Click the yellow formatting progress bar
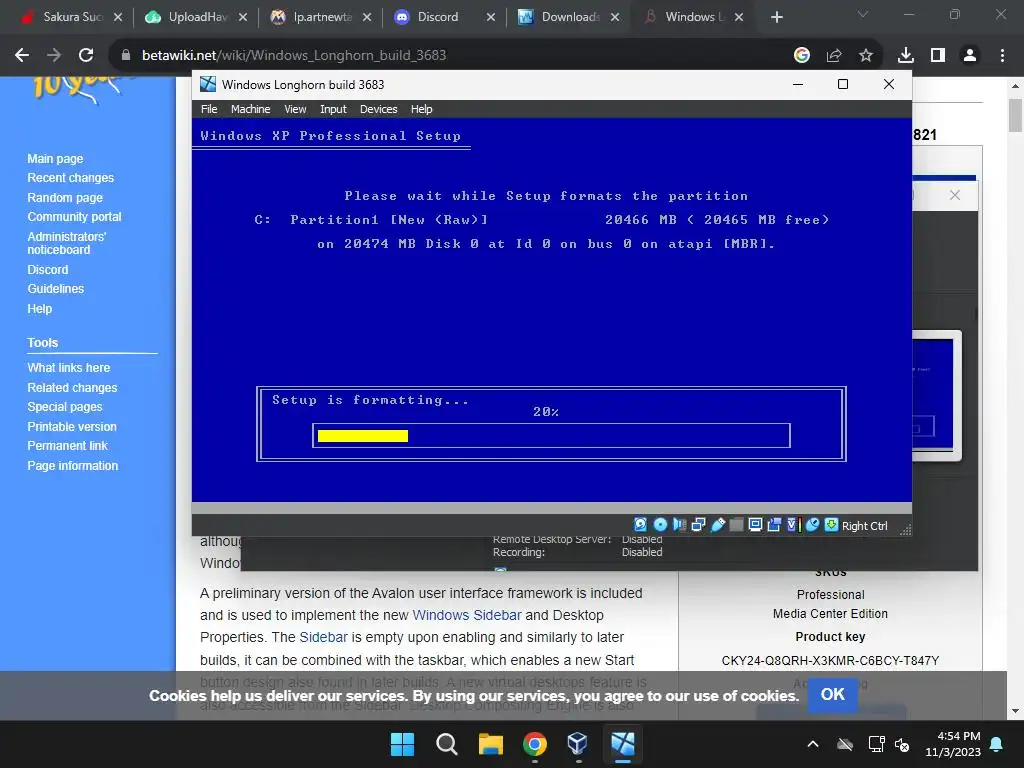 362,436
